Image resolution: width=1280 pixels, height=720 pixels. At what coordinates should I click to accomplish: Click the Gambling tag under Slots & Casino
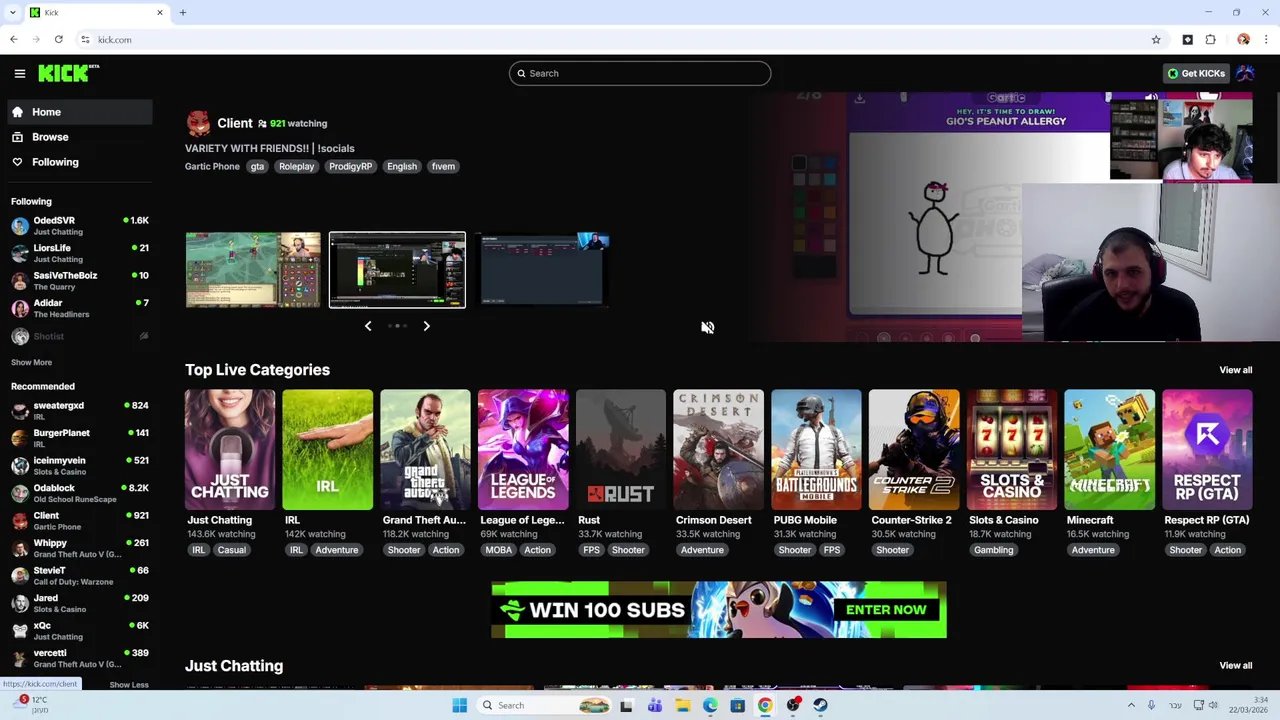[994, 550]
